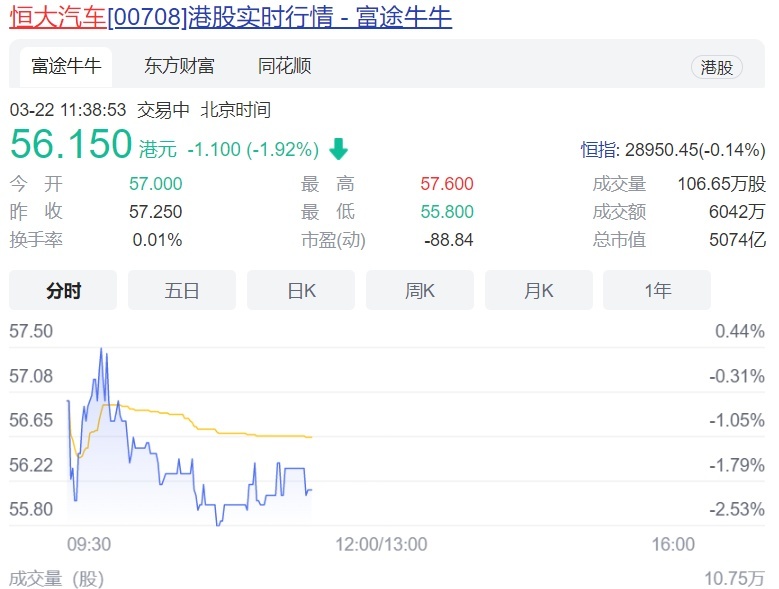Select the 分时 chart tab
779x589 pixels.
pyautogui.click(x=63, y=290)
